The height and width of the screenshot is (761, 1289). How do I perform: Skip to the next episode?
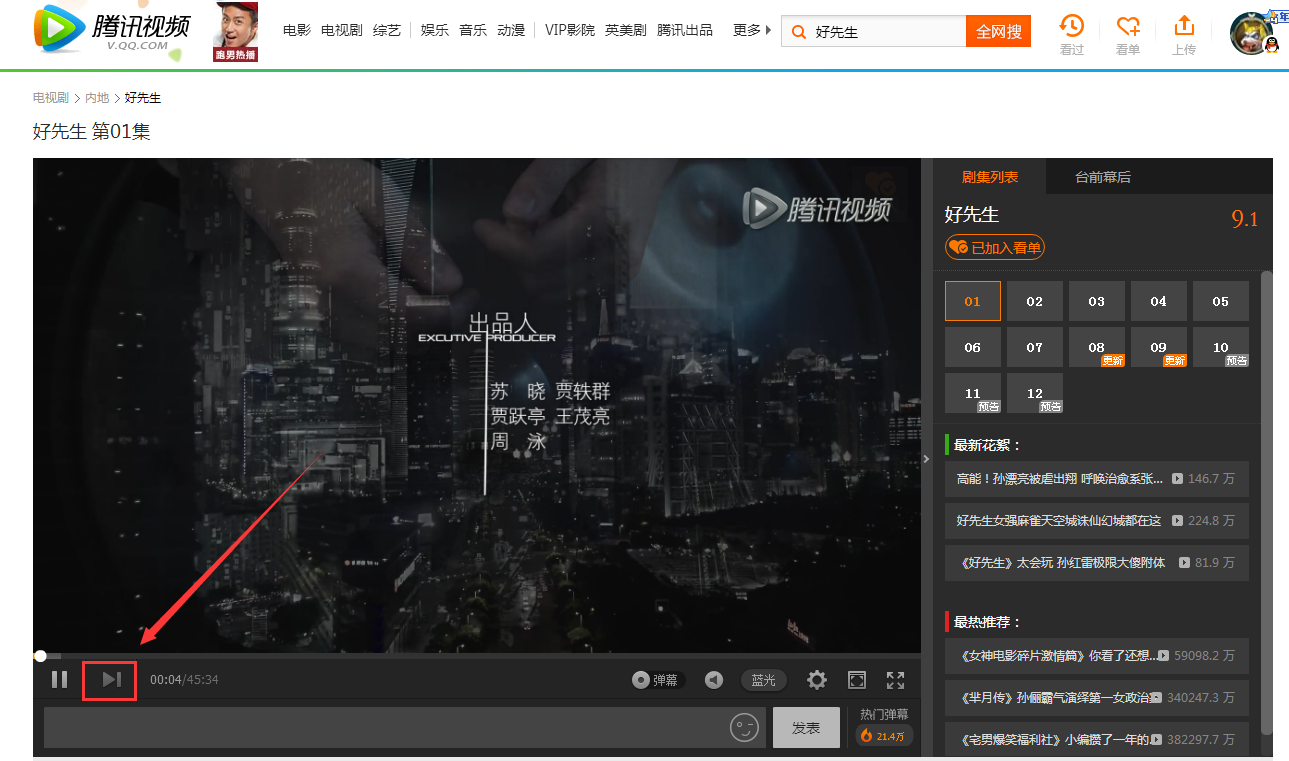coord(111,680)
